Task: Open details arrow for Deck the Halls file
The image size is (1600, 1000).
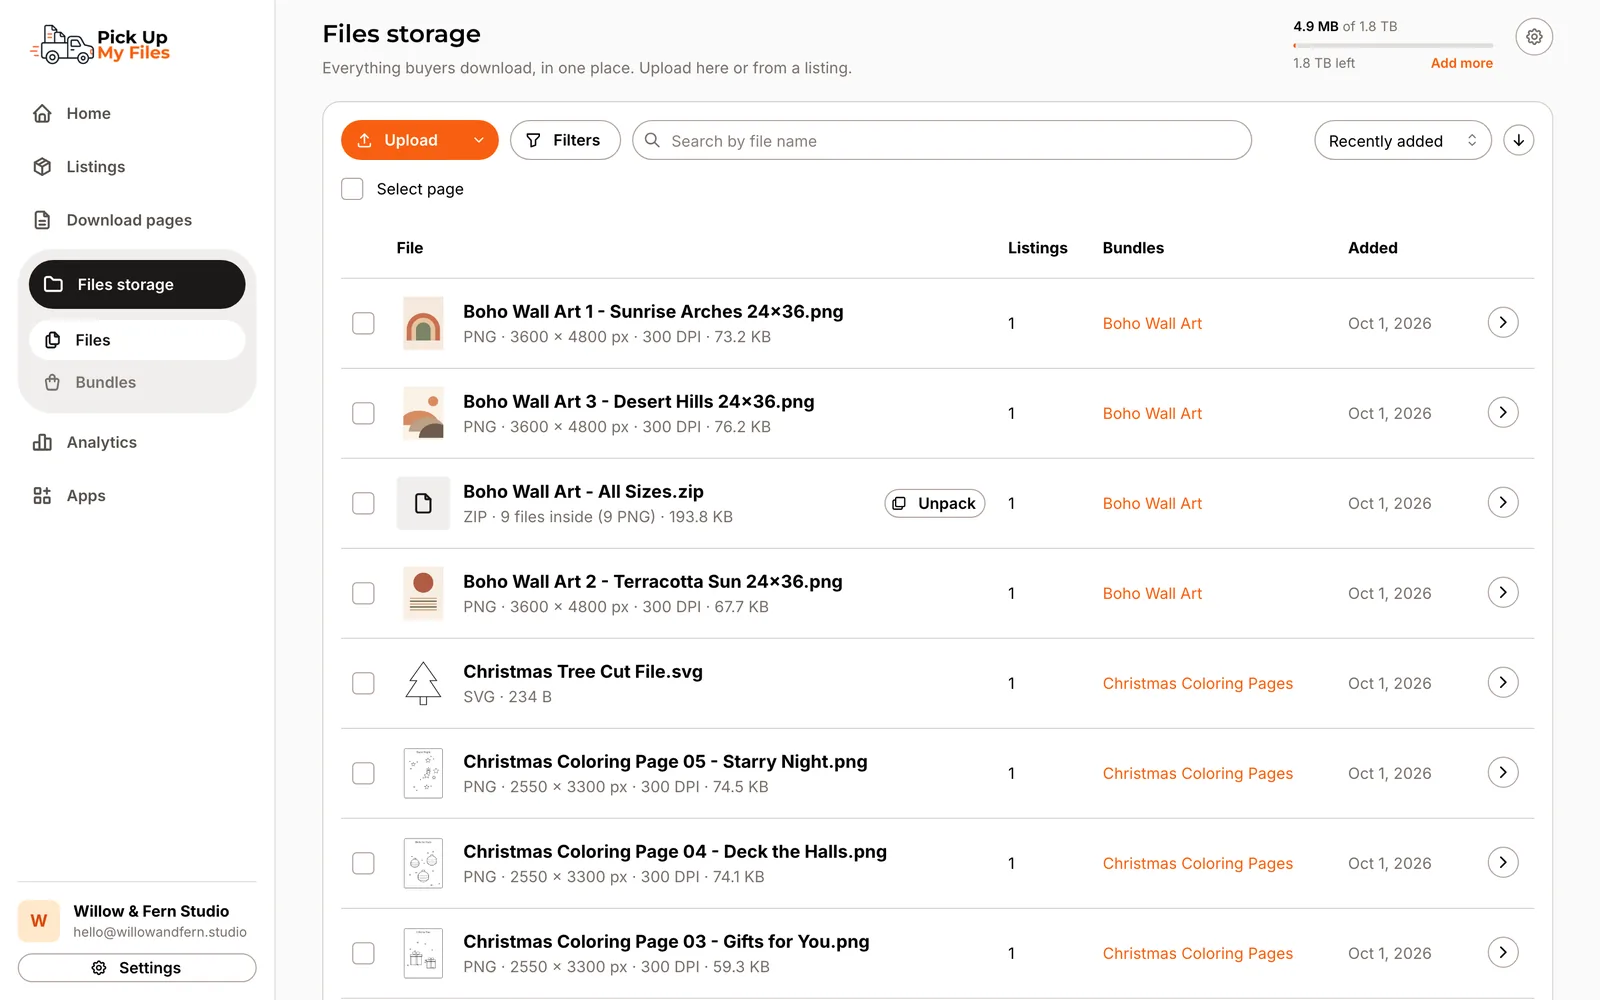Action: pos(1503,862)
